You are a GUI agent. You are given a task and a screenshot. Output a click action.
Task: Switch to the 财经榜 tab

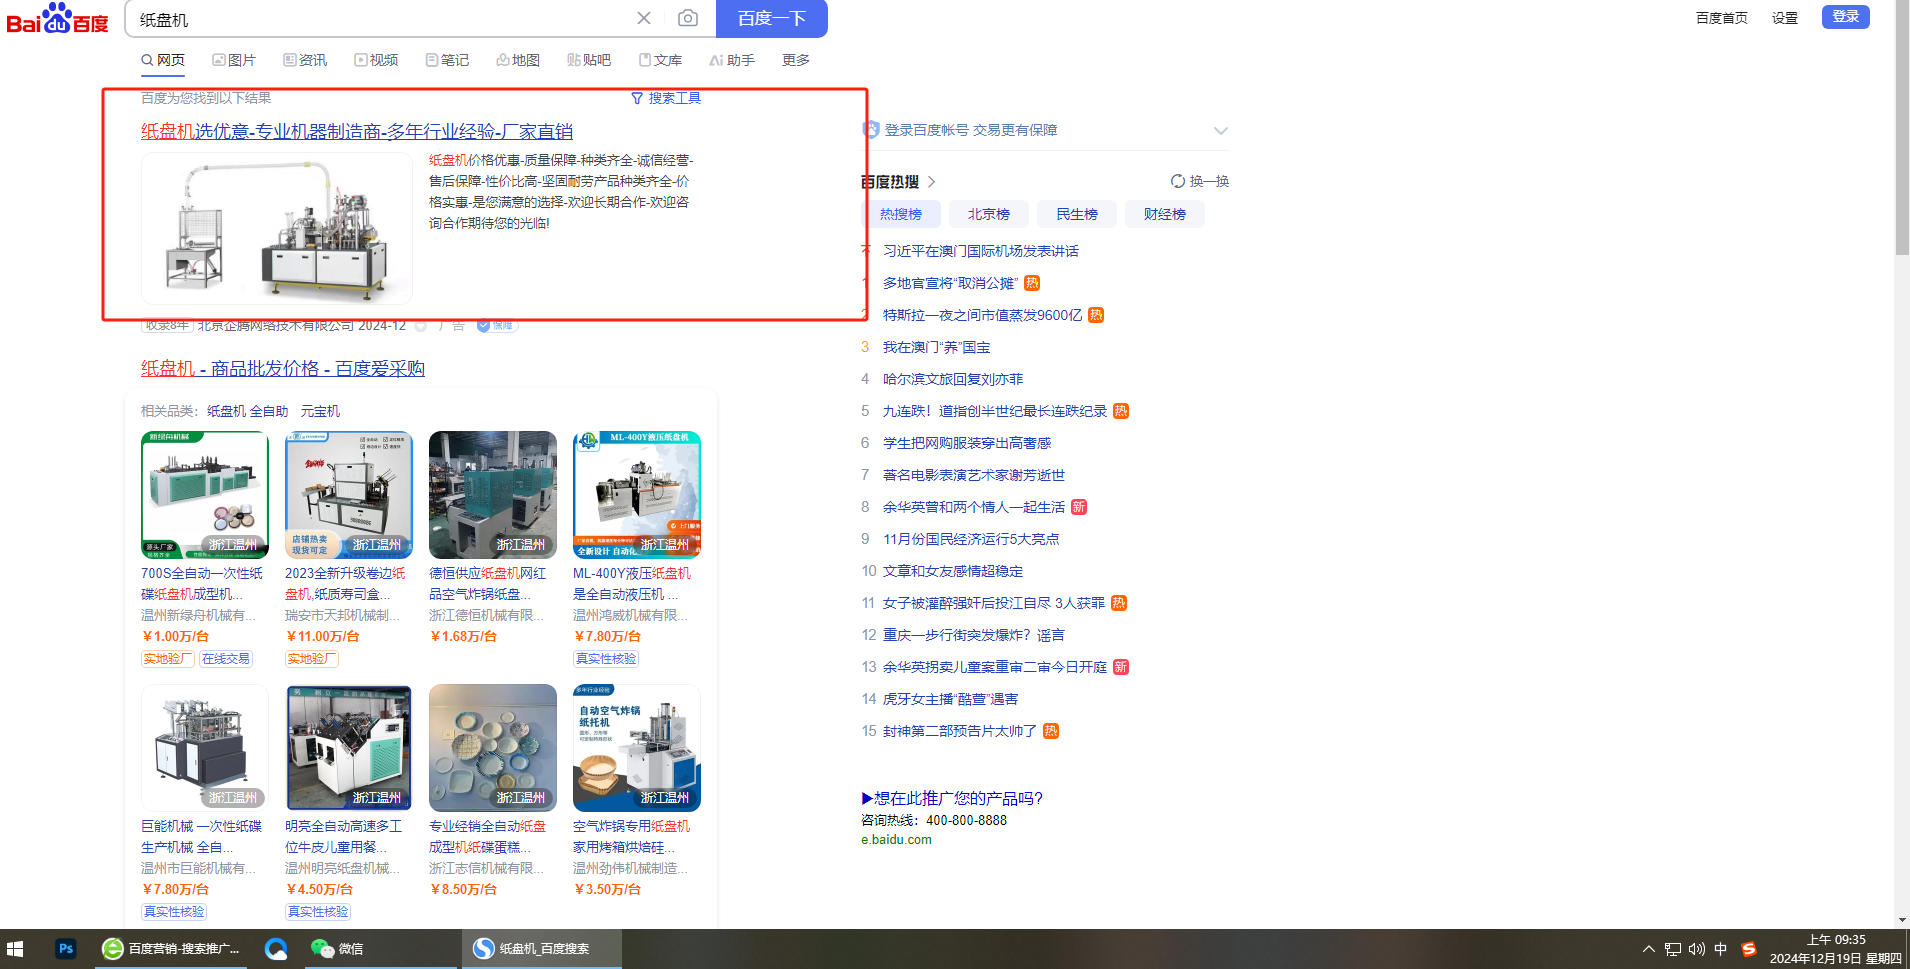(1165, 214)
